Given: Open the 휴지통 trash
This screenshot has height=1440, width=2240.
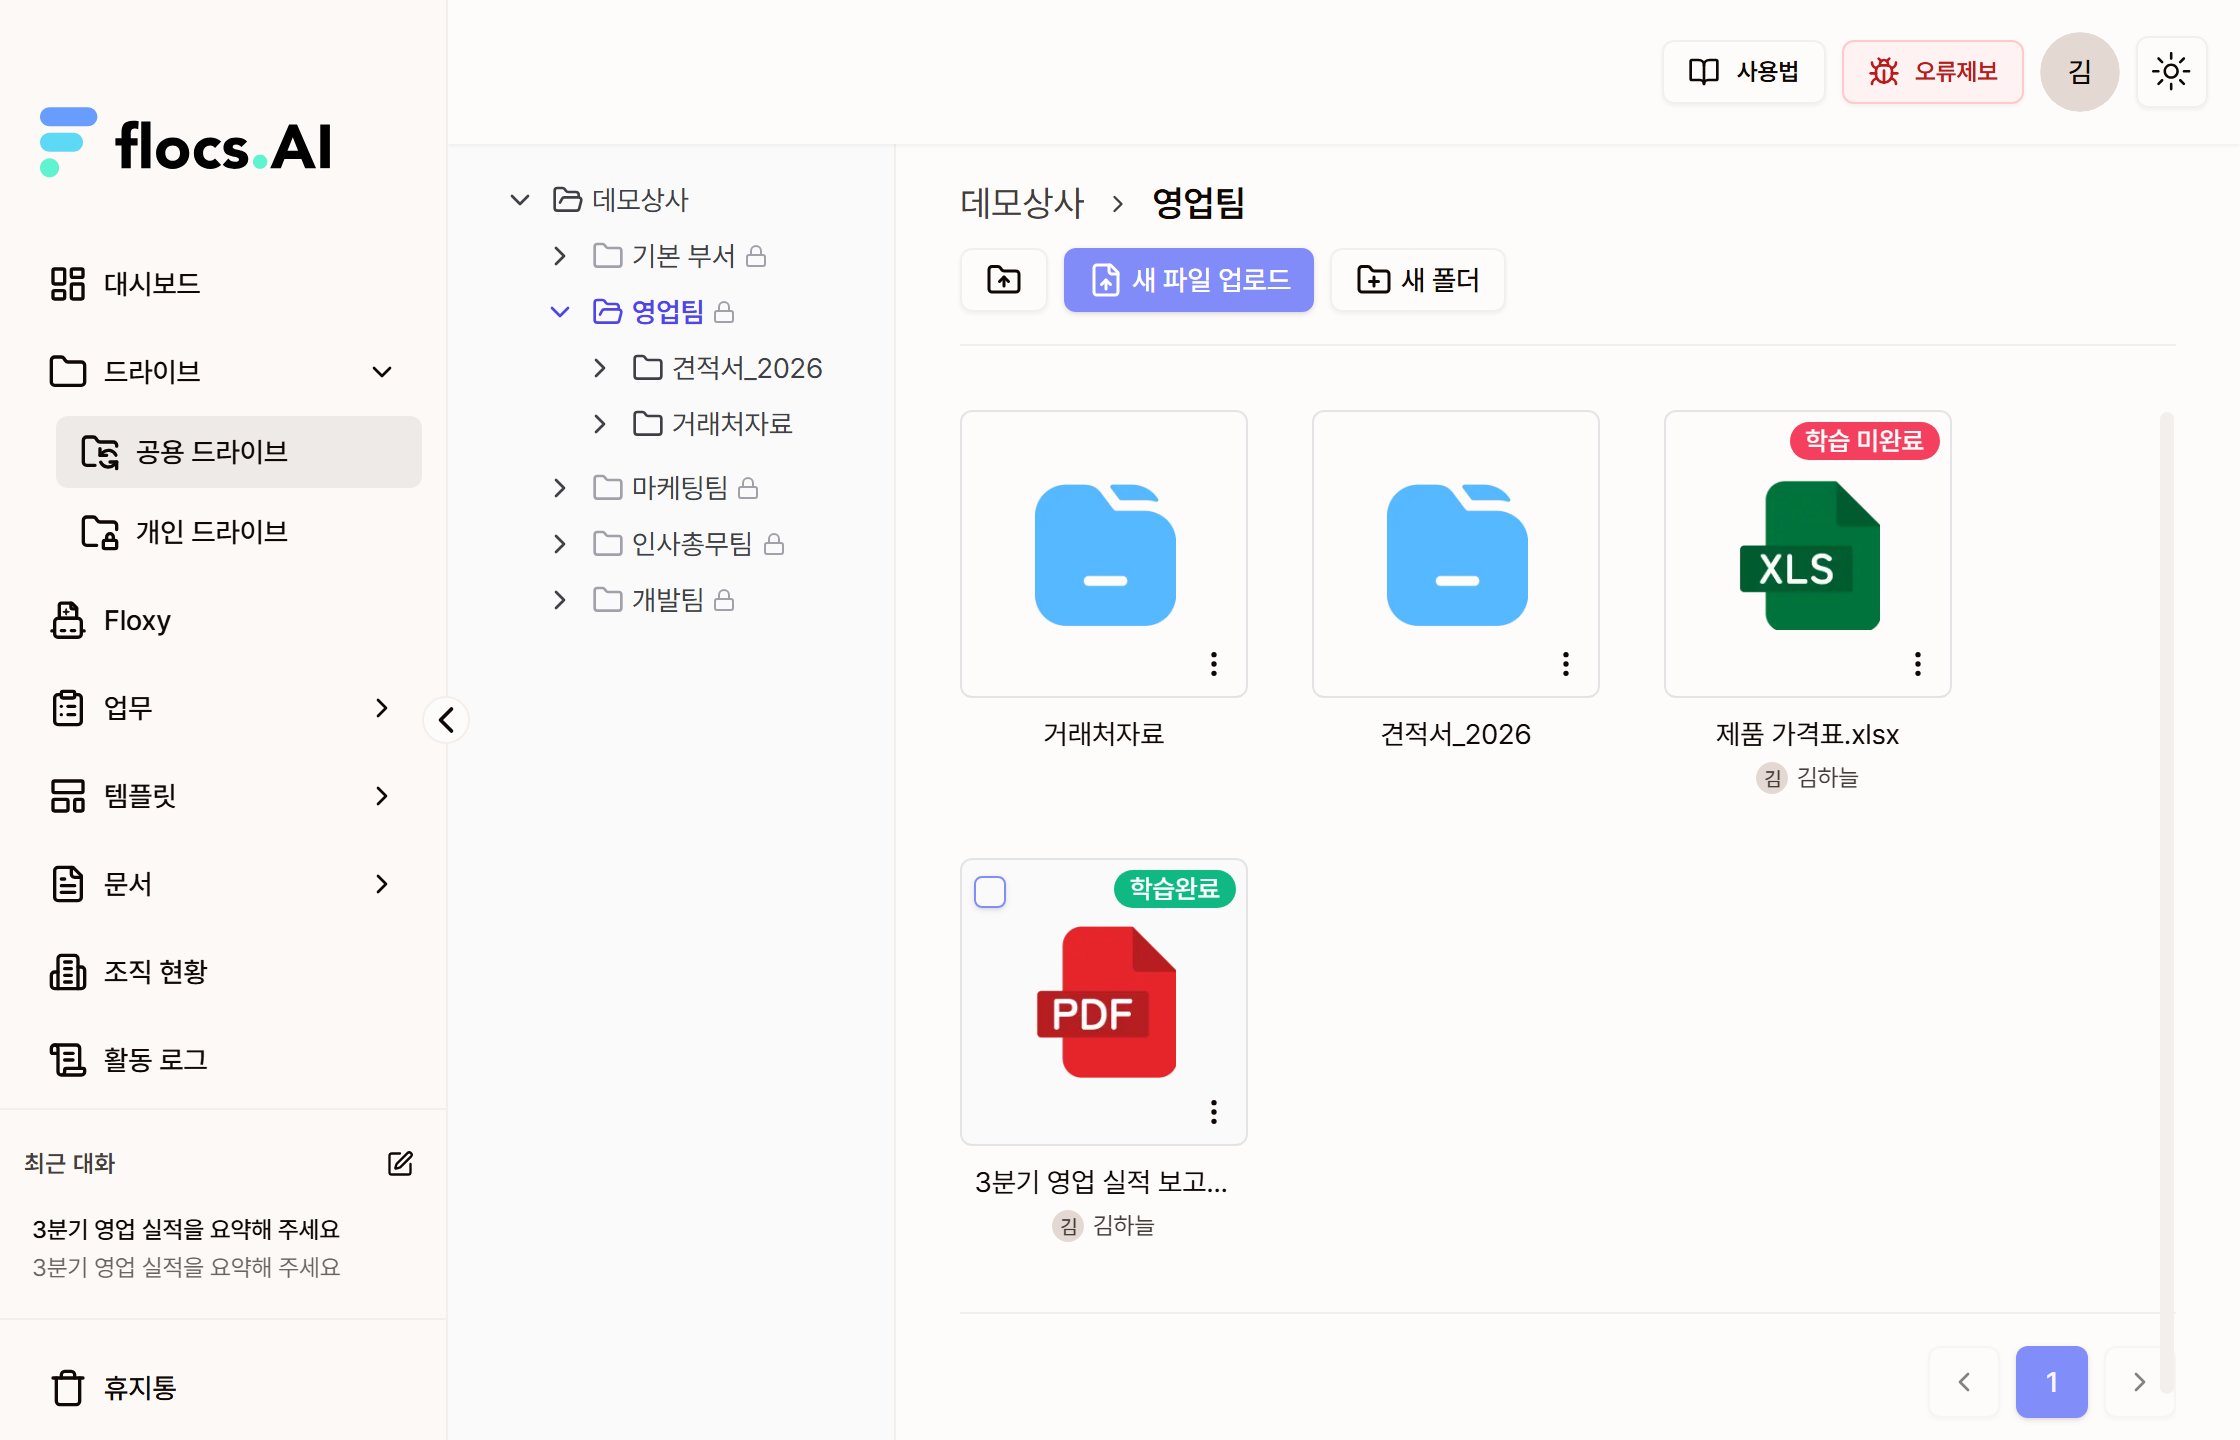Looking at the screenshot, I should point(114,1388).
